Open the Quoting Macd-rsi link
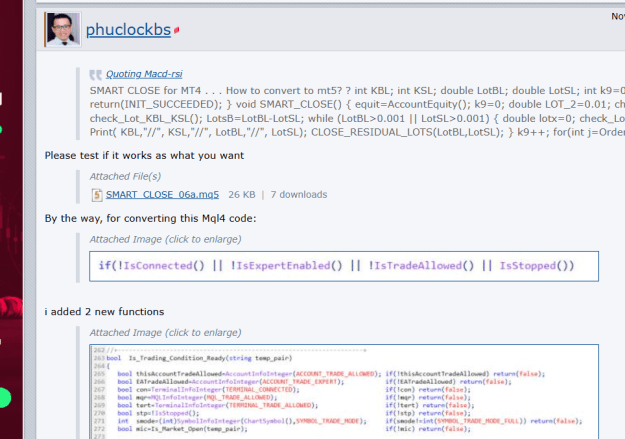The width and height of the screenshot is (625, 439). pos(144,74)
